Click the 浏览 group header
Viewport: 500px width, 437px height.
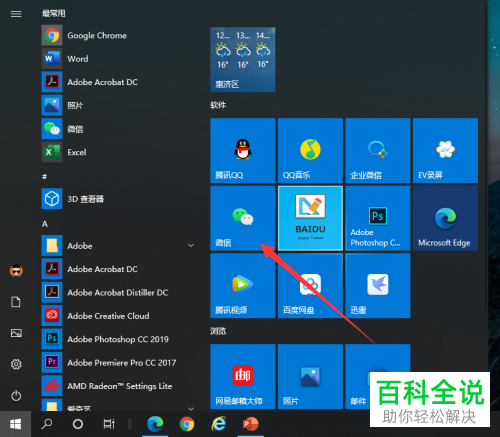[218, 331]
